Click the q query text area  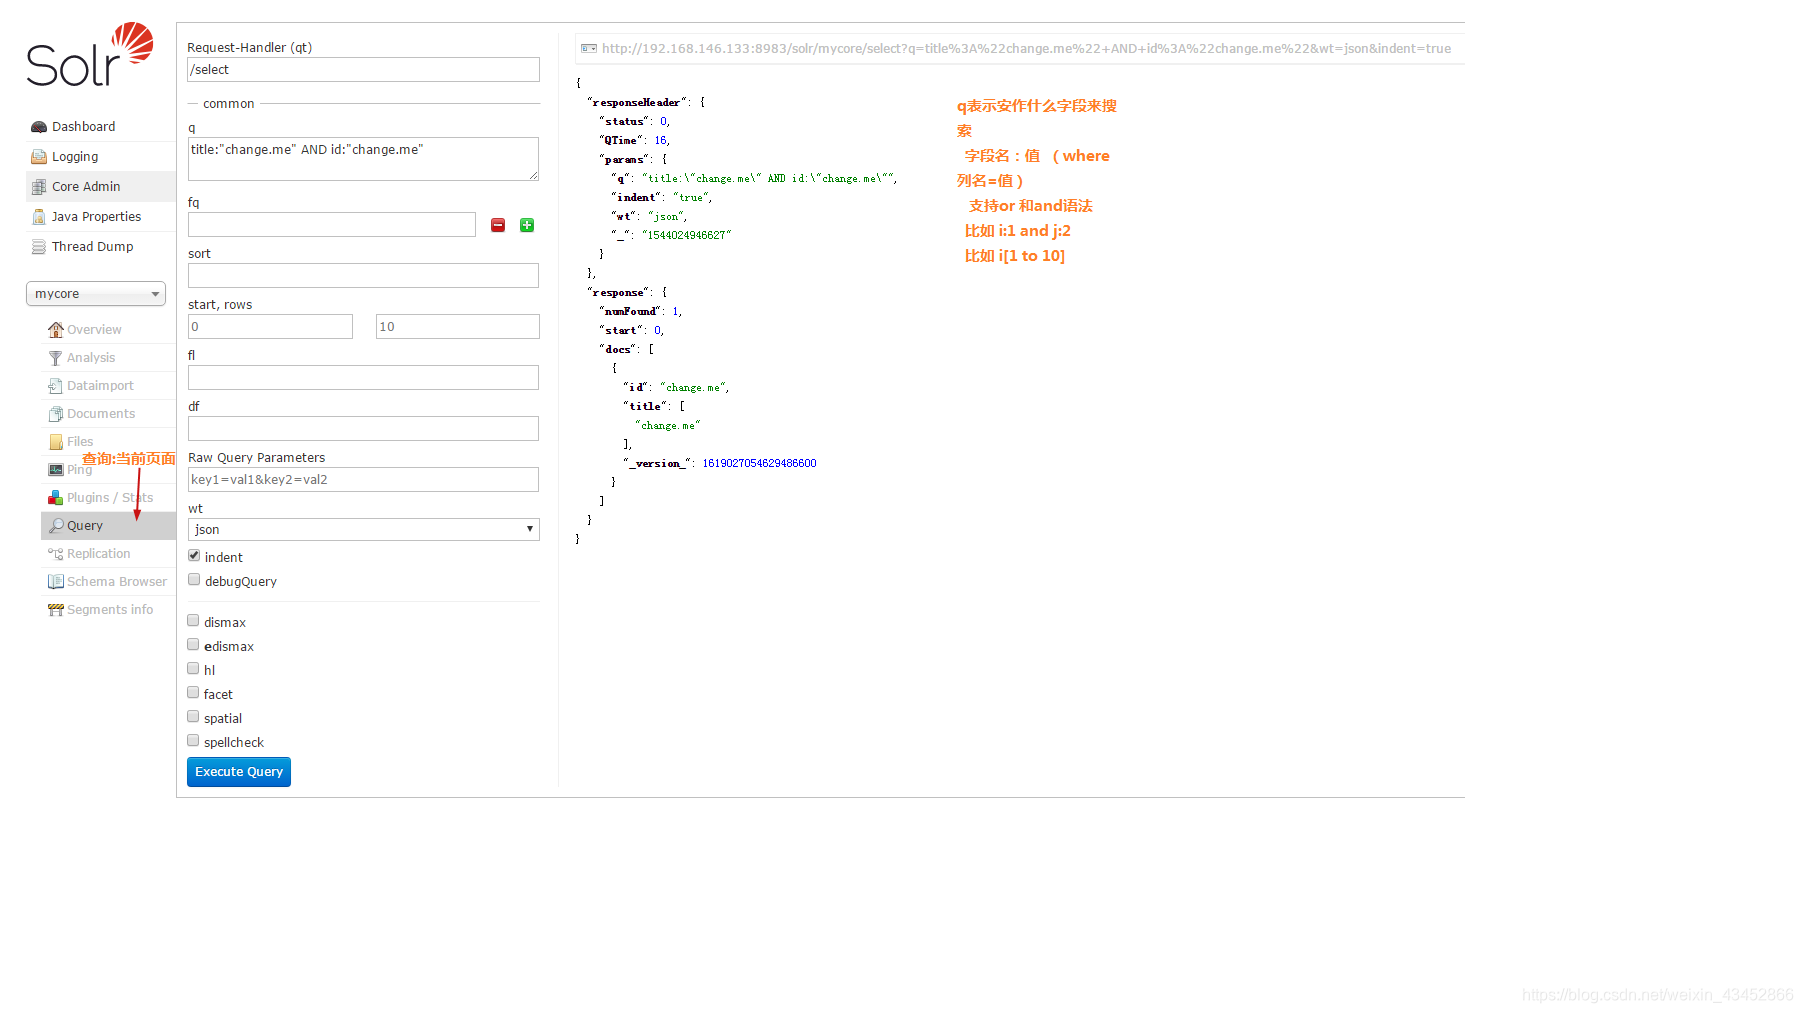tap(363, 159)
